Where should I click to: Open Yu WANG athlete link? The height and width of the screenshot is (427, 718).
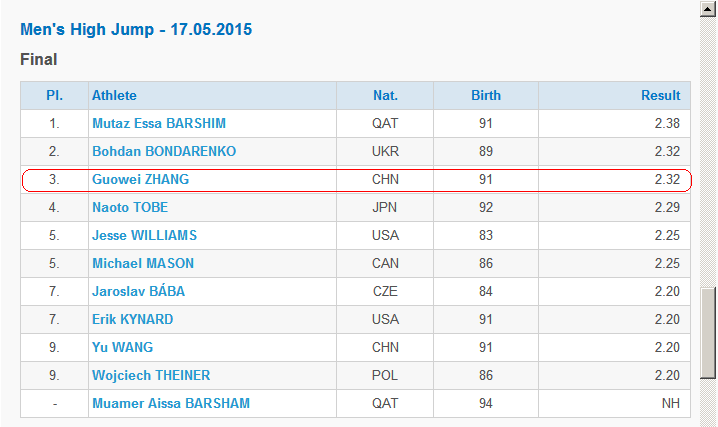click(x=123, y=347)
